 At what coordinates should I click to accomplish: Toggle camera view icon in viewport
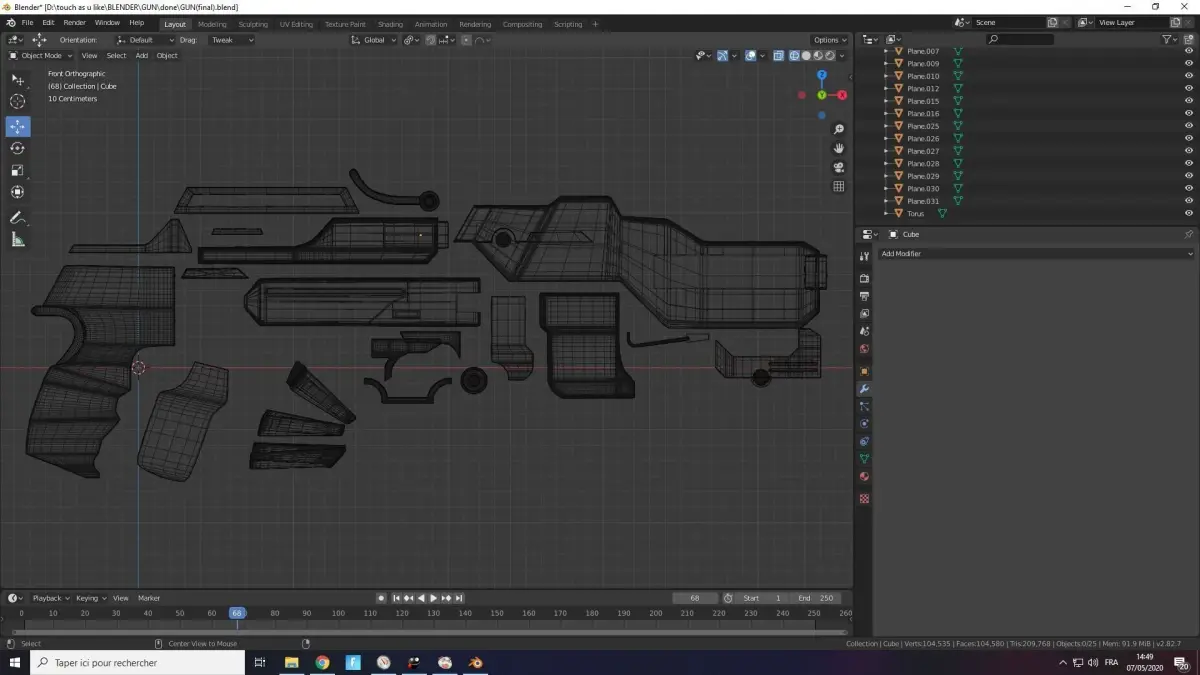[x=839, y=167]
